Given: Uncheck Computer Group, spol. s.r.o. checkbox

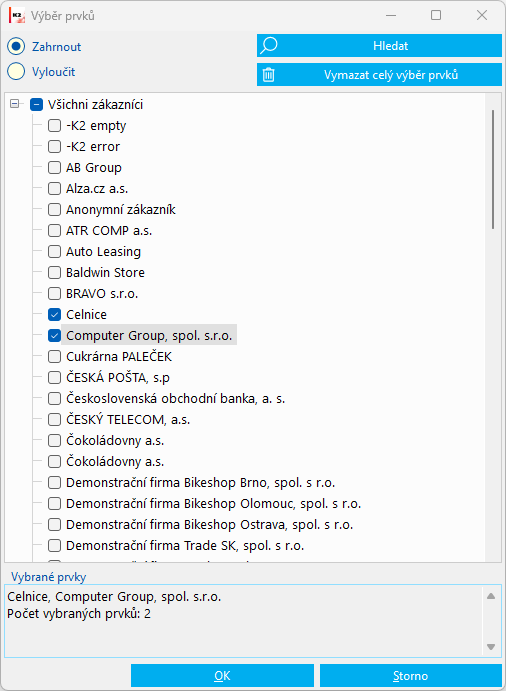Looking at the screenshot, I should point(54,336).
